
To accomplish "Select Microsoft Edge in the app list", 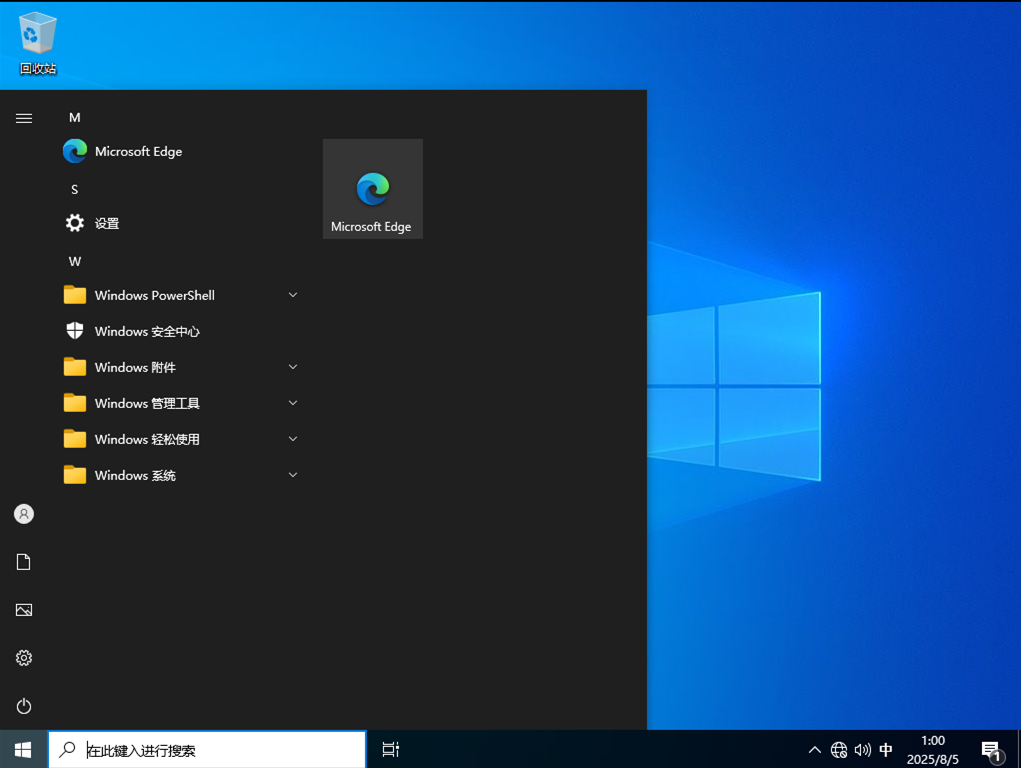I will point(137,151).
